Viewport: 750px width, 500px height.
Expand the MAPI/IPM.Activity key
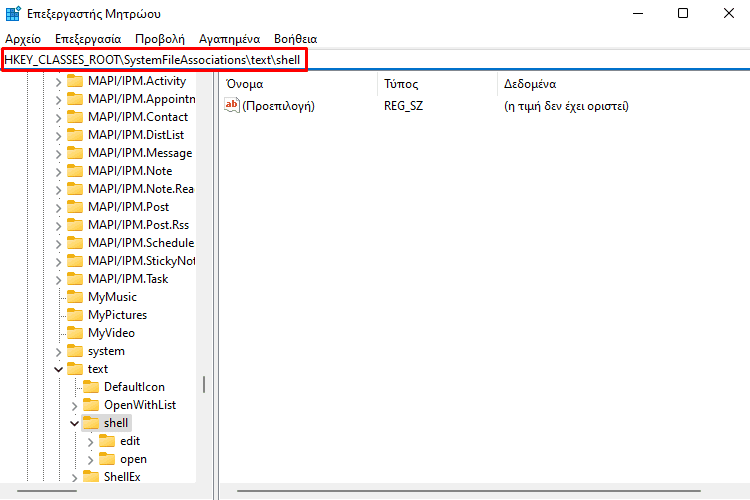[58, 82]
